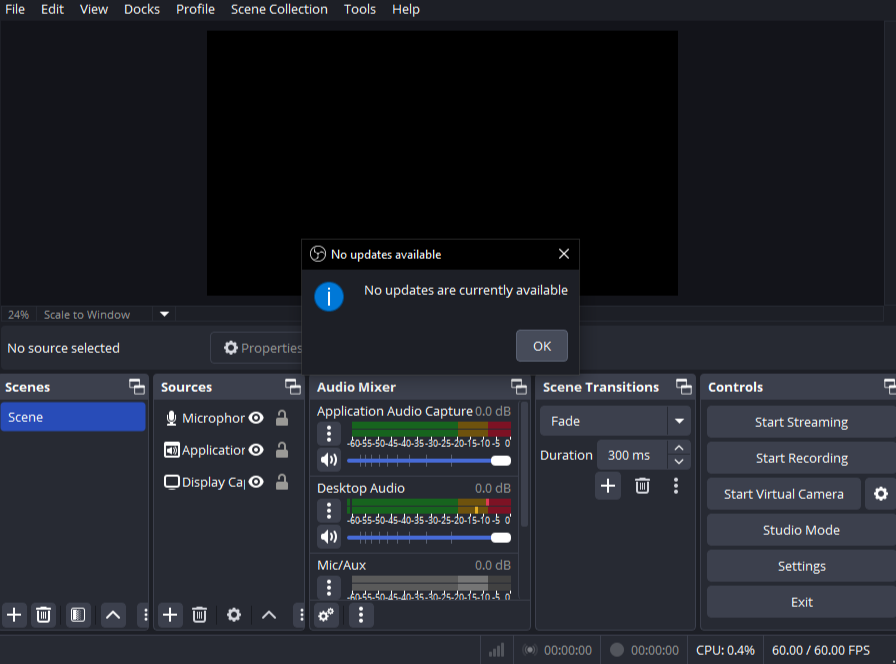Add a new scene with plus icon
Viewport: 896px width, 664px height.
(x=14, y=615)
